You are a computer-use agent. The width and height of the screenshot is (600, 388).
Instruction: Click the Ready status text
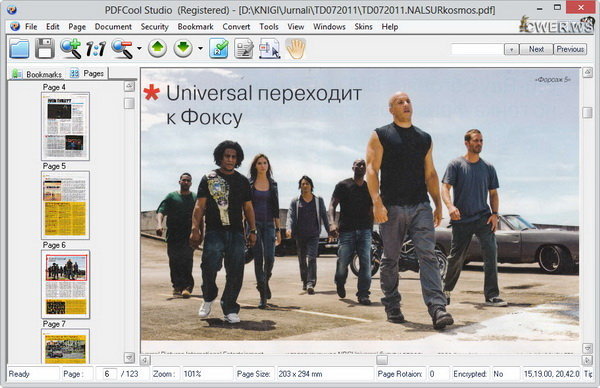19,374
